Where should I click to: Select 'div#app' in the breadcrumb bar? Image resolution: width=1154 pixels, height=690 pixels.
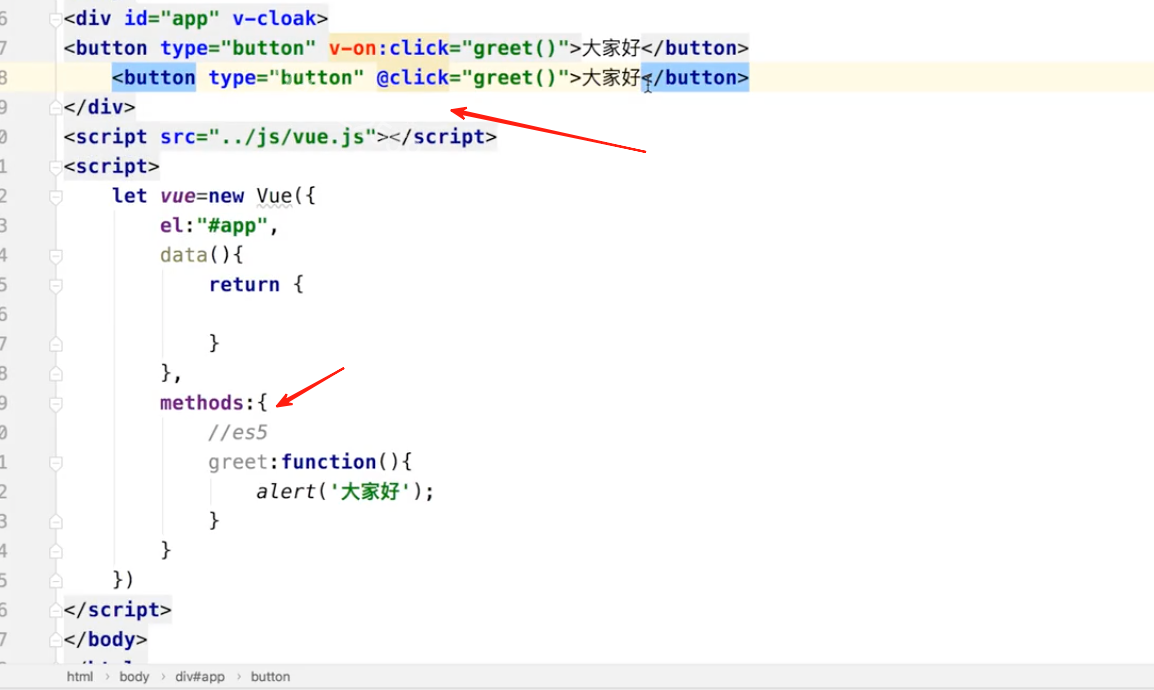pyautogui.click(x=199, y=677)
